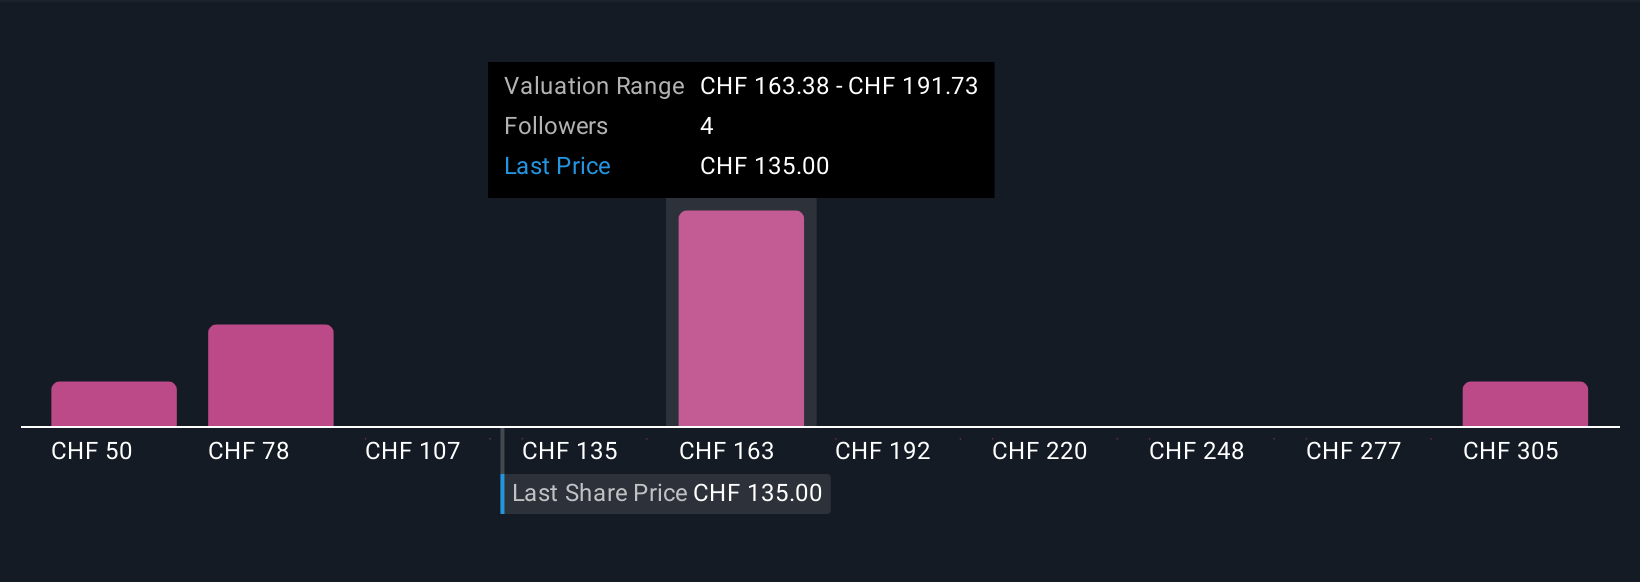The image size is (1640, 582).
Task: Select the CHF 107 axis label
Action: pos(413,451)
